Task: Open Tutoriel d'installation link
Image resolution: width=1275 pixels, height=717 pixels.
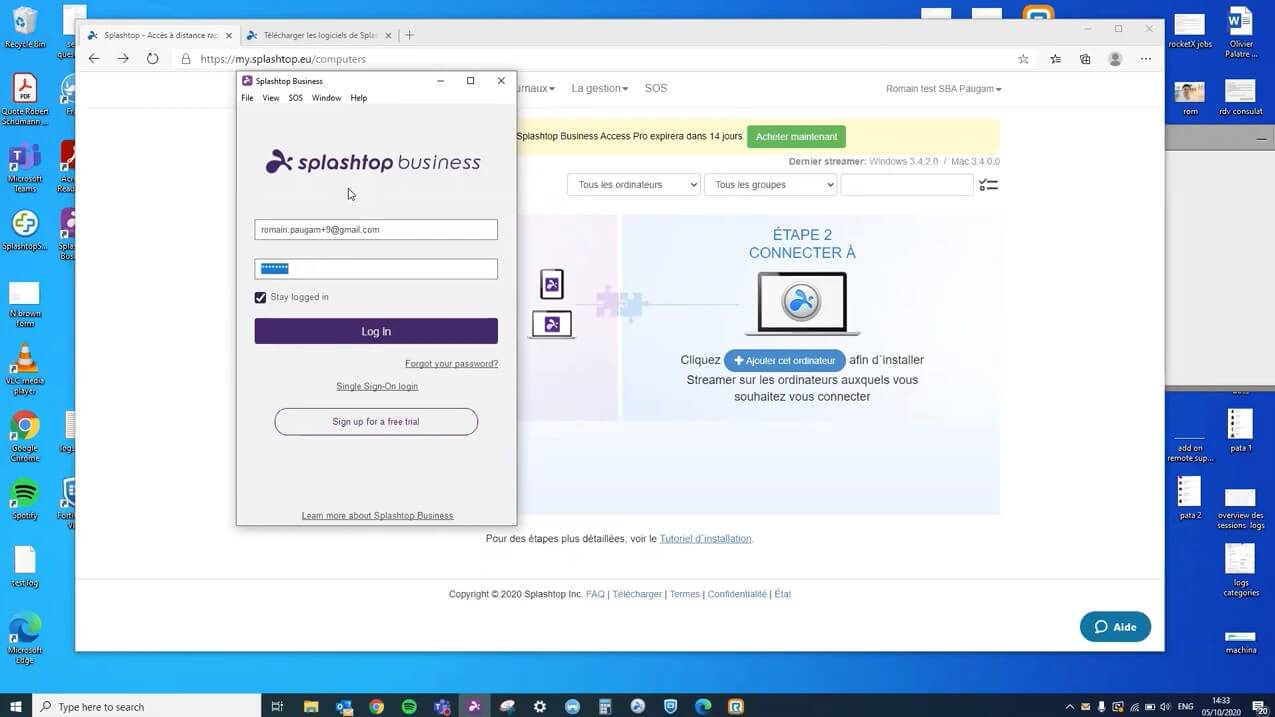Action: [705, 539]
